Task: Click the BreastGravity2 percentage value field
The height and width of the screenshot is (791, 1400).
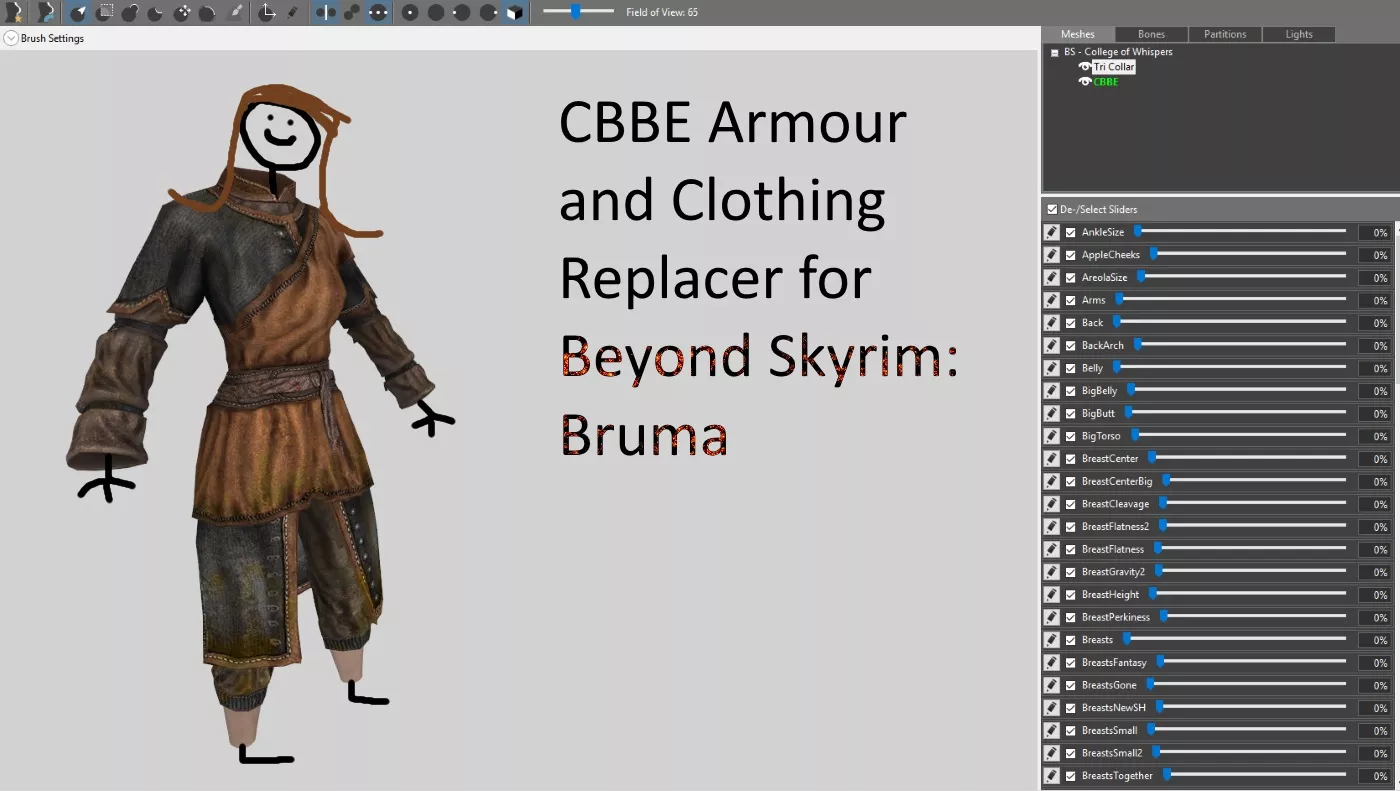Action: pyautogui.click(x=1374, y=572)
